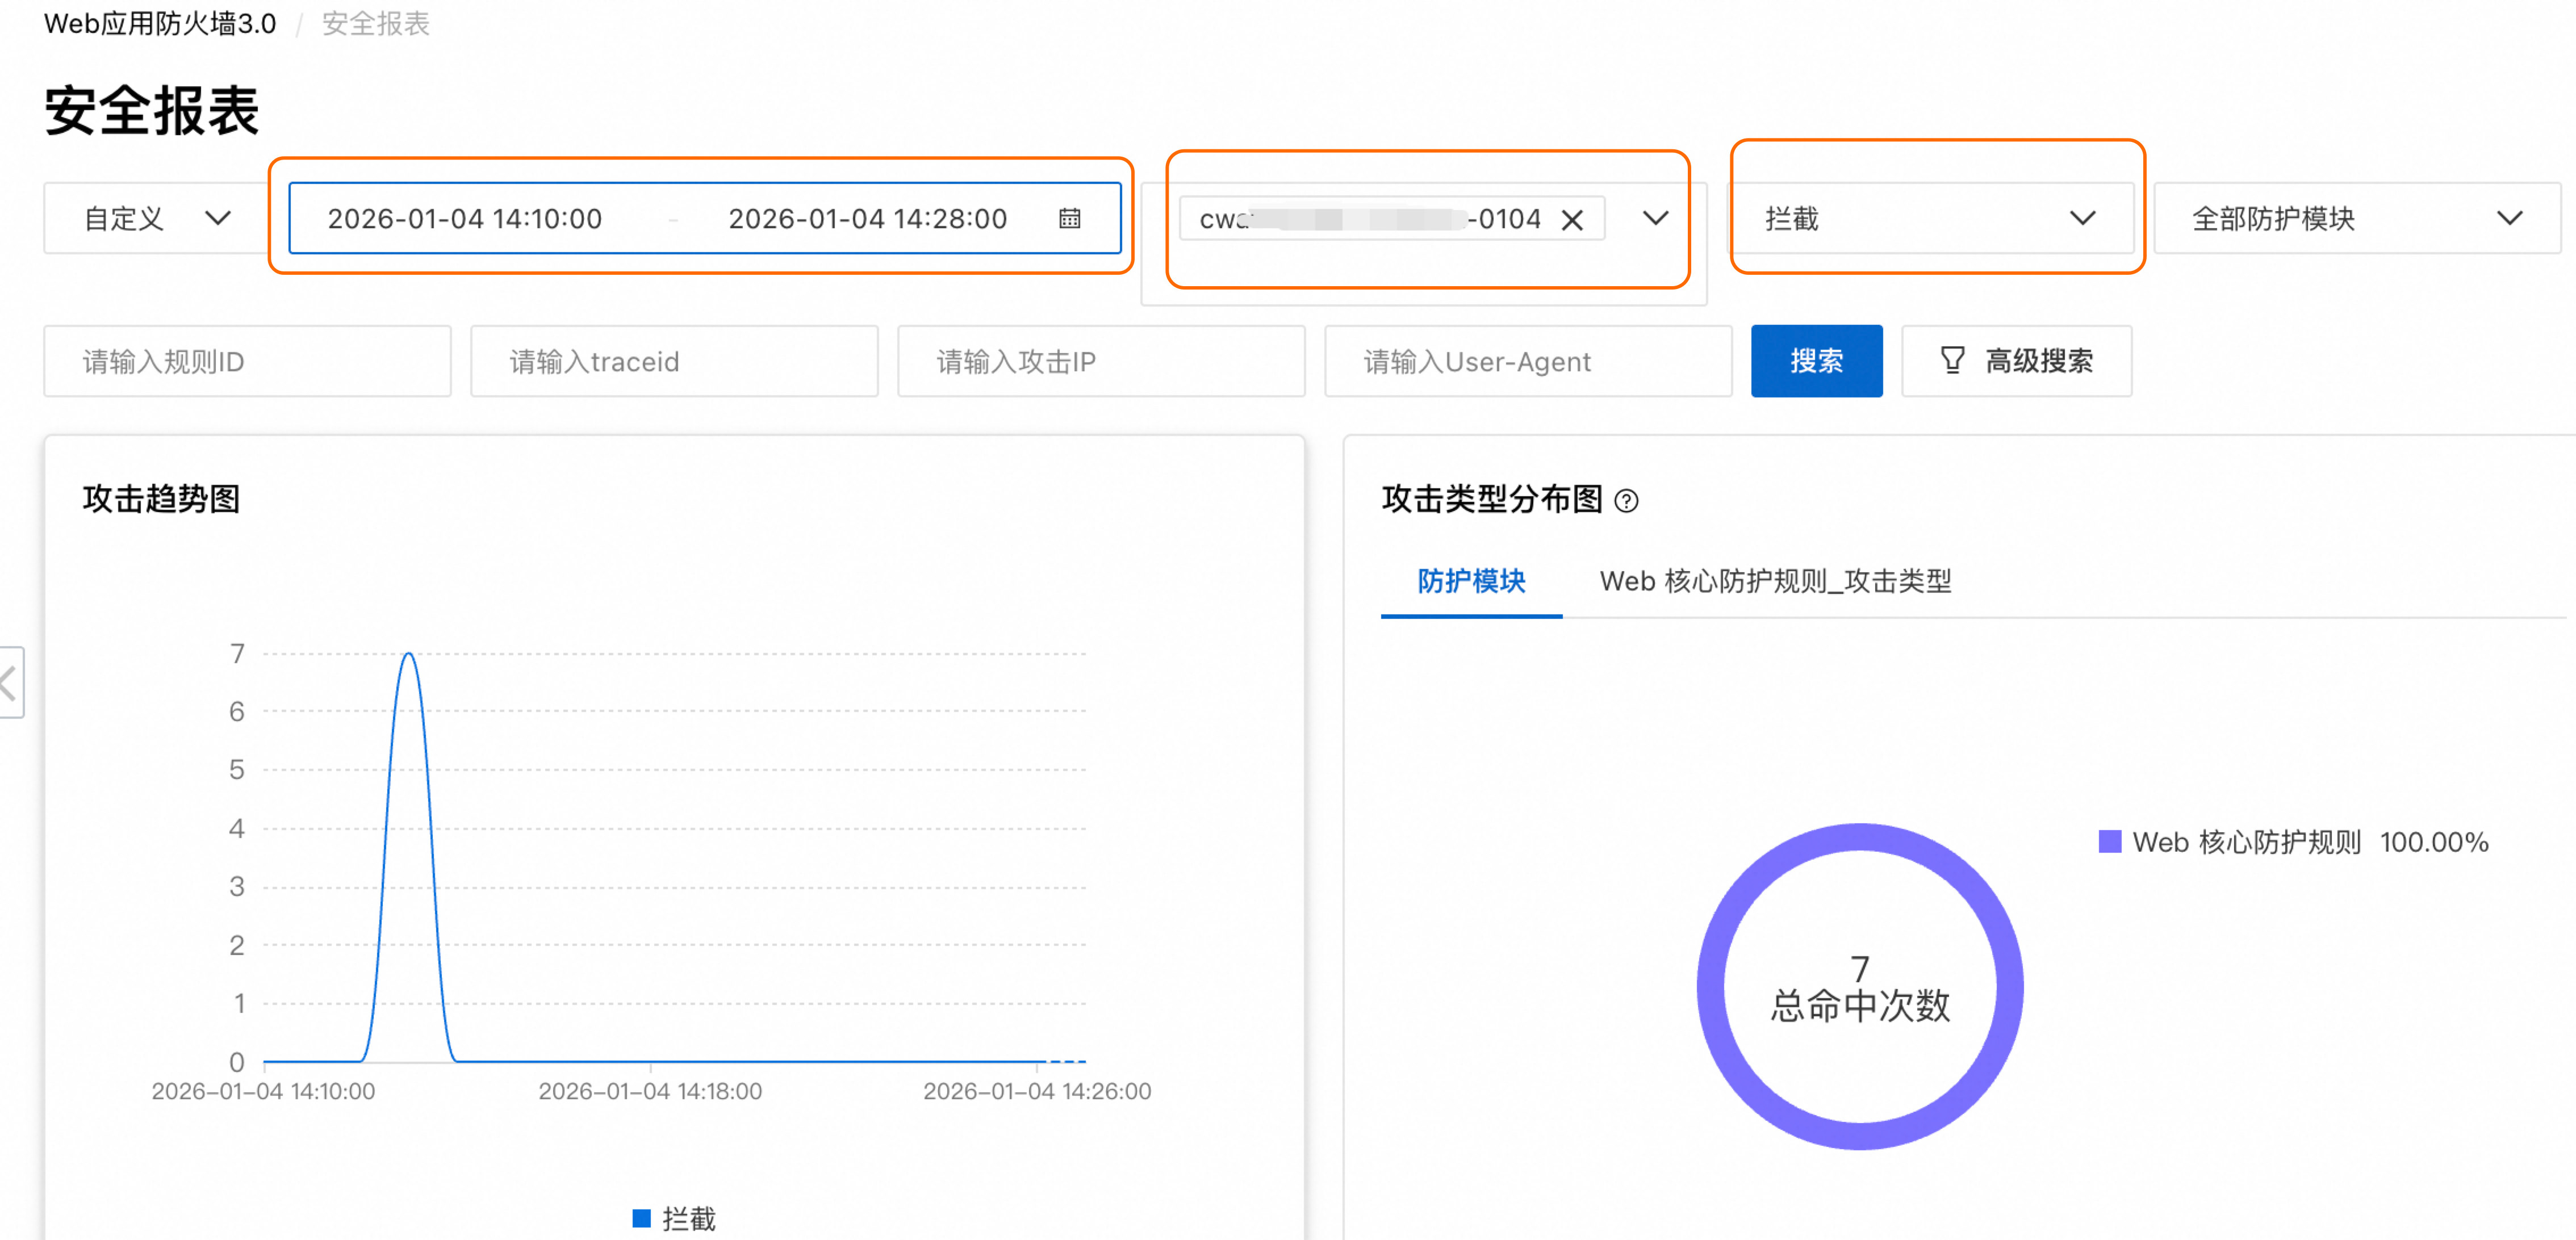Open Web应用防火墙3.0 breadcrumb link
Image resolution: width=2576 pixels, height=1240 pixels.
tap(160, 23)
